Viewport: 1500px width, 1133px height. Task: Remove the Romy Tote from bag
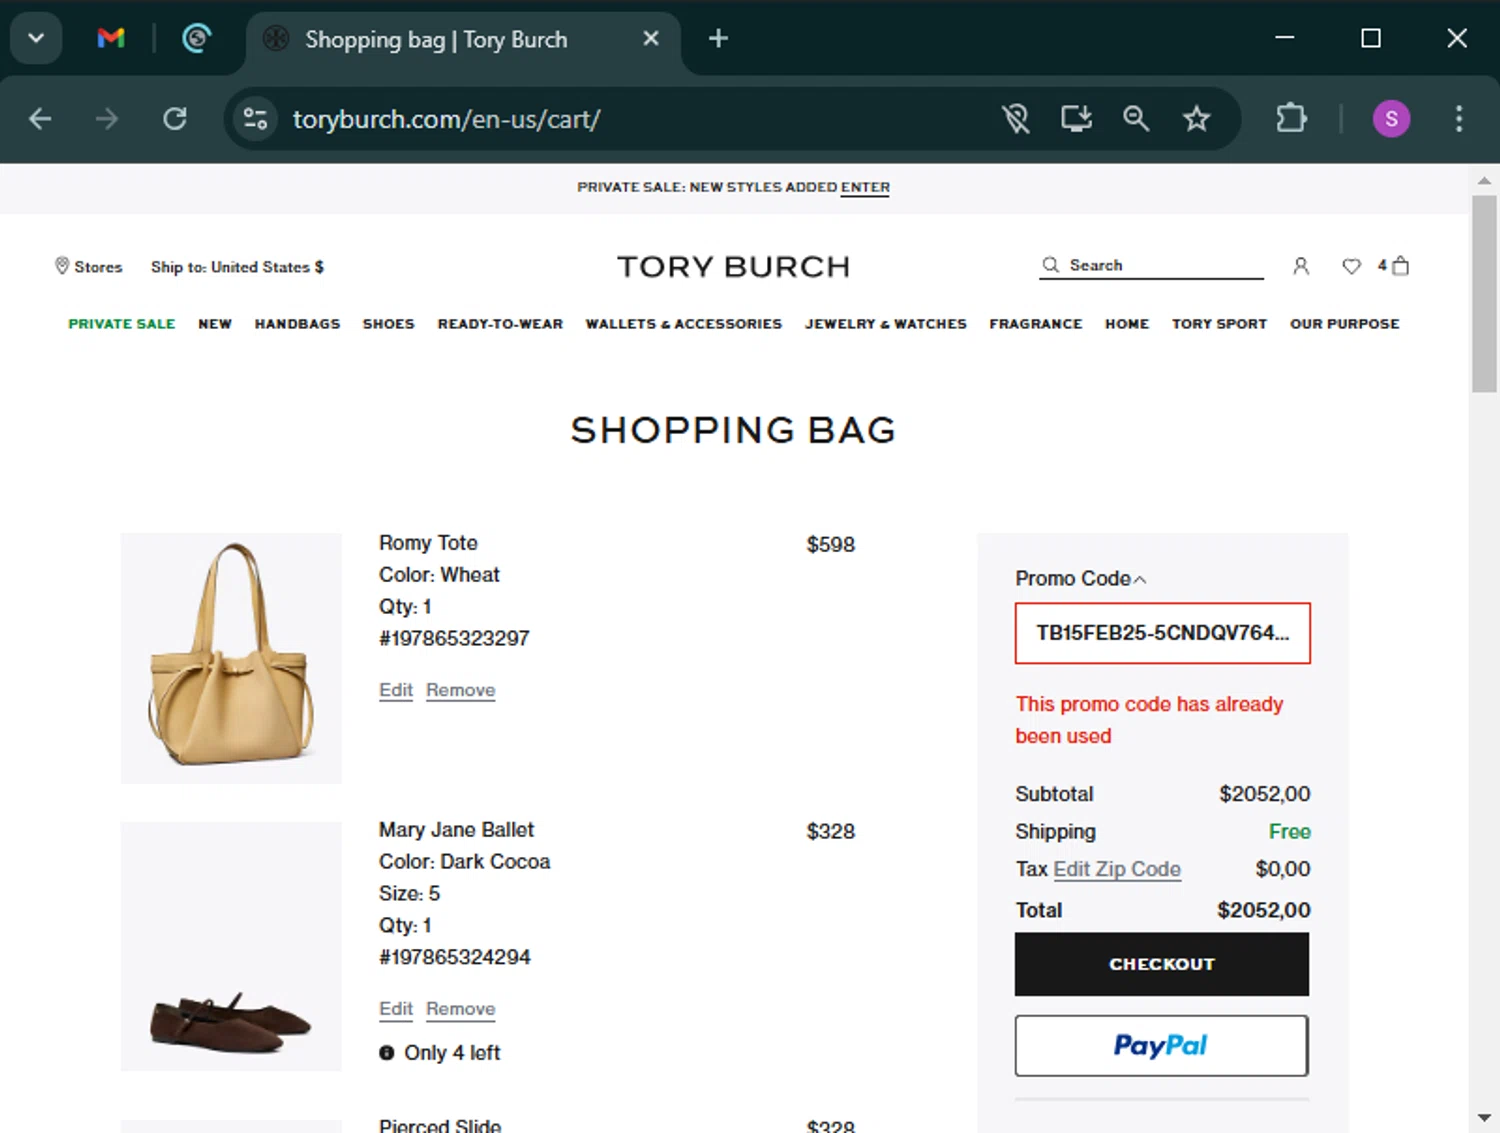pos(460,690)
